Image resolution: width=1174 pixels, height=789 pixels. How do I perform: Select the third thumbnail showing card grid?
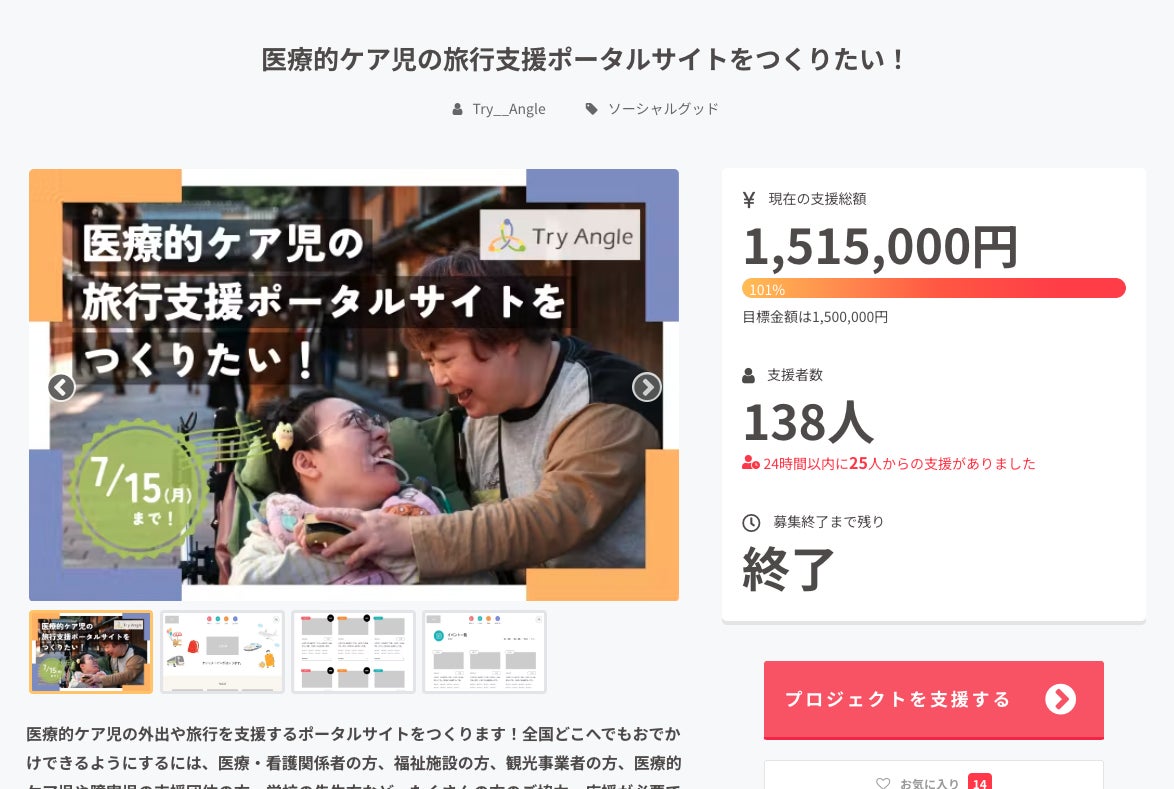point(353,652)
